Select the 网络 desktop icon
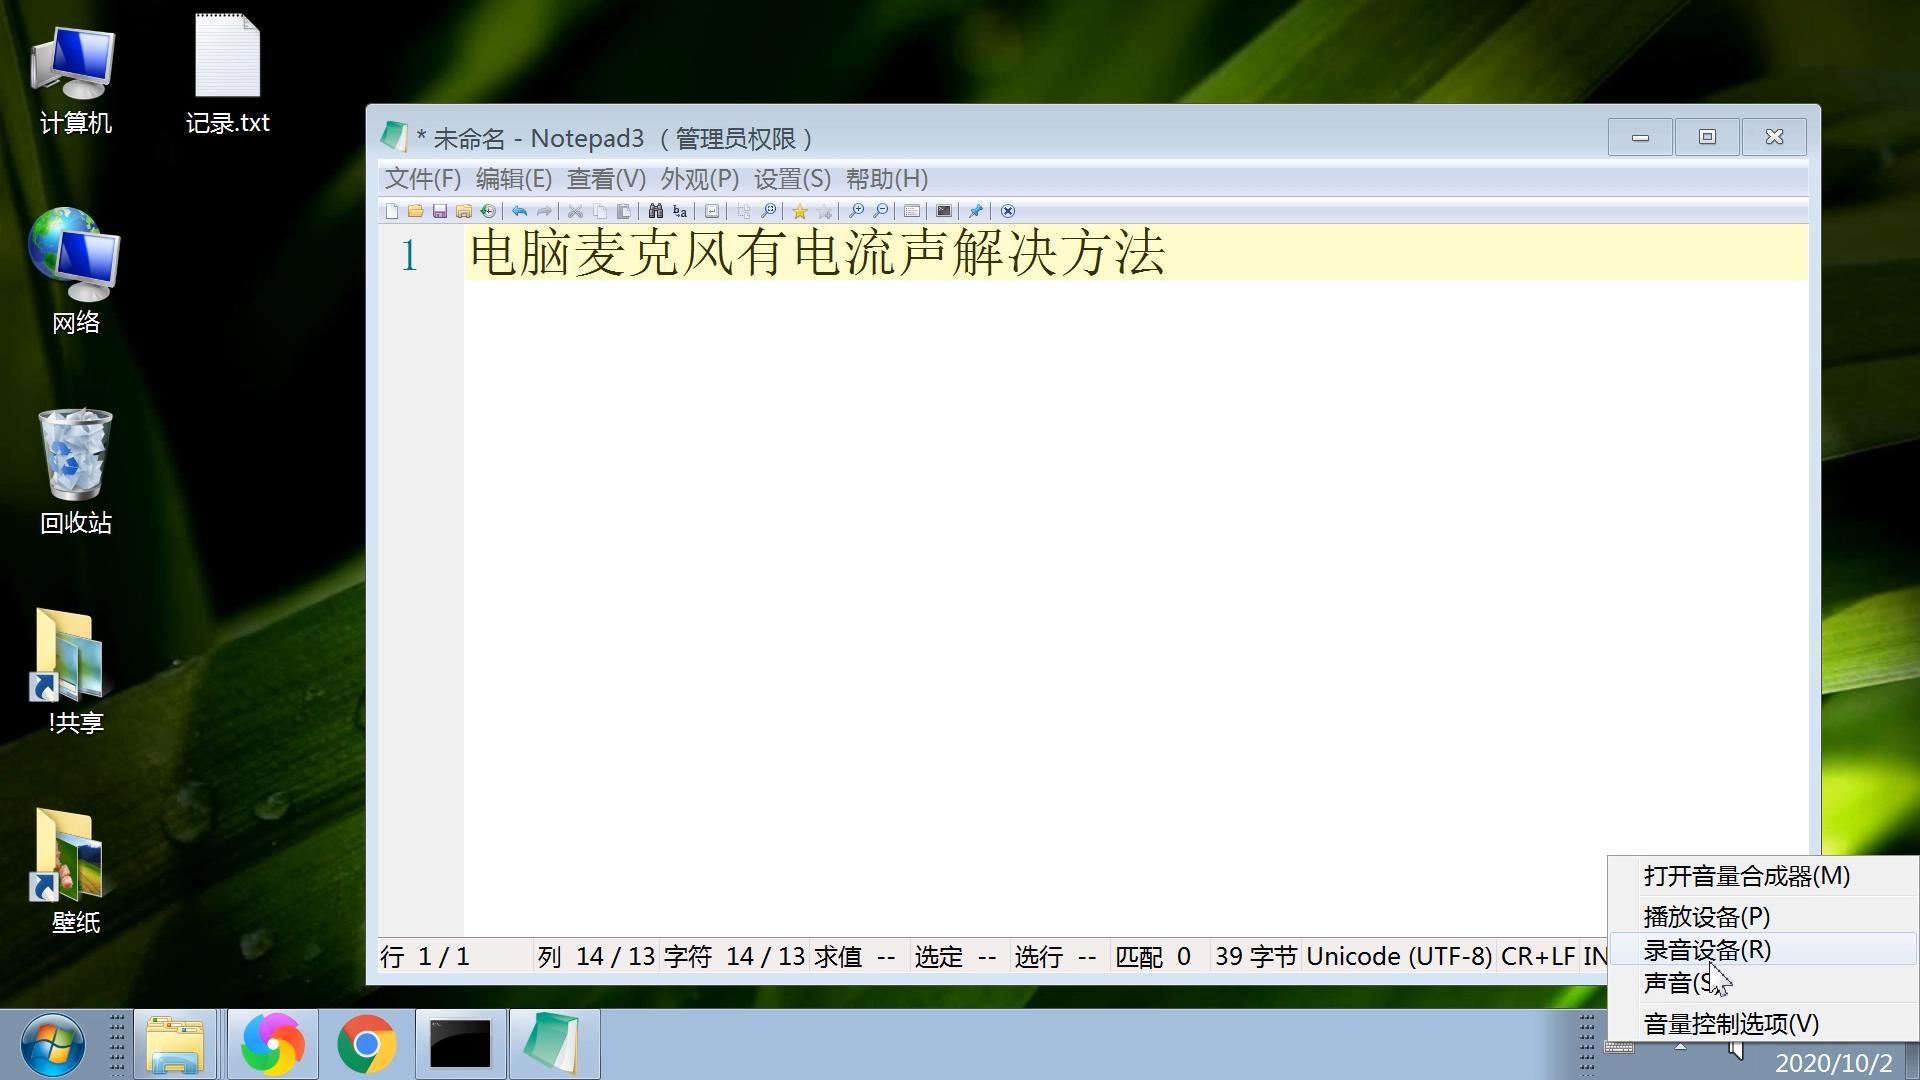 75,270
